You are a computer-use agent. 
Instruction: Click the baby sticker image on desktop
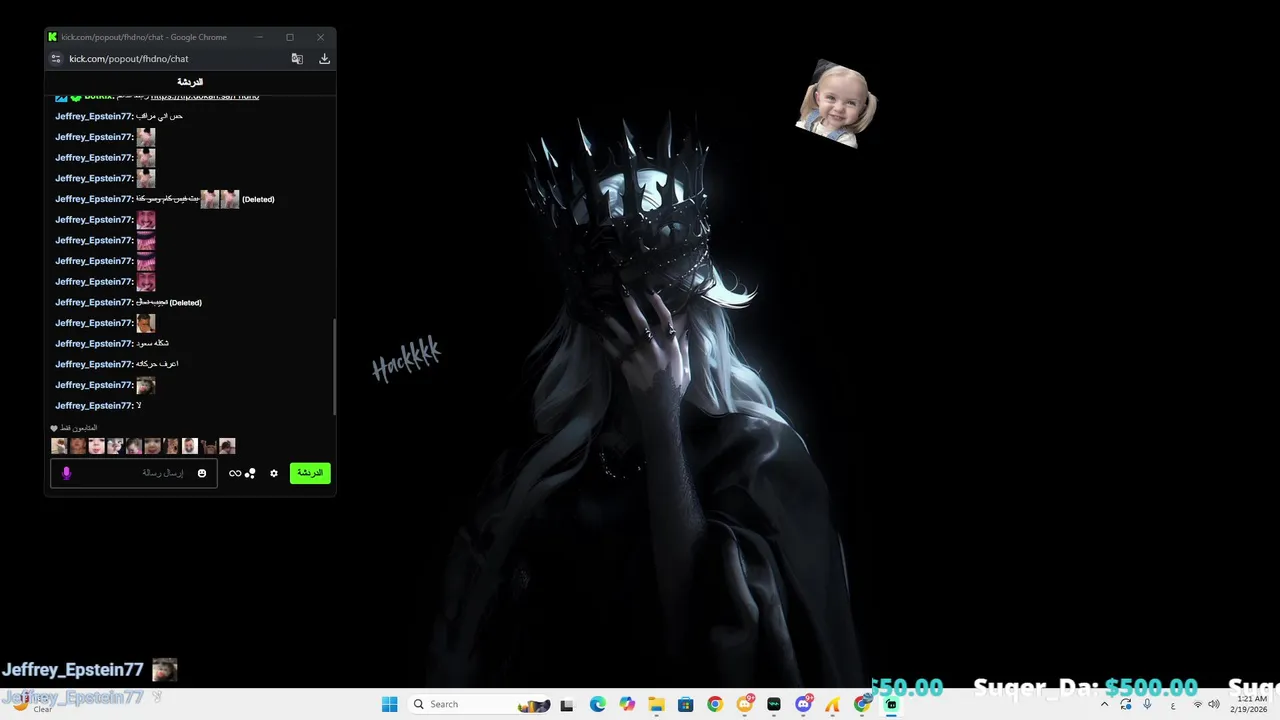coord(836,104)
